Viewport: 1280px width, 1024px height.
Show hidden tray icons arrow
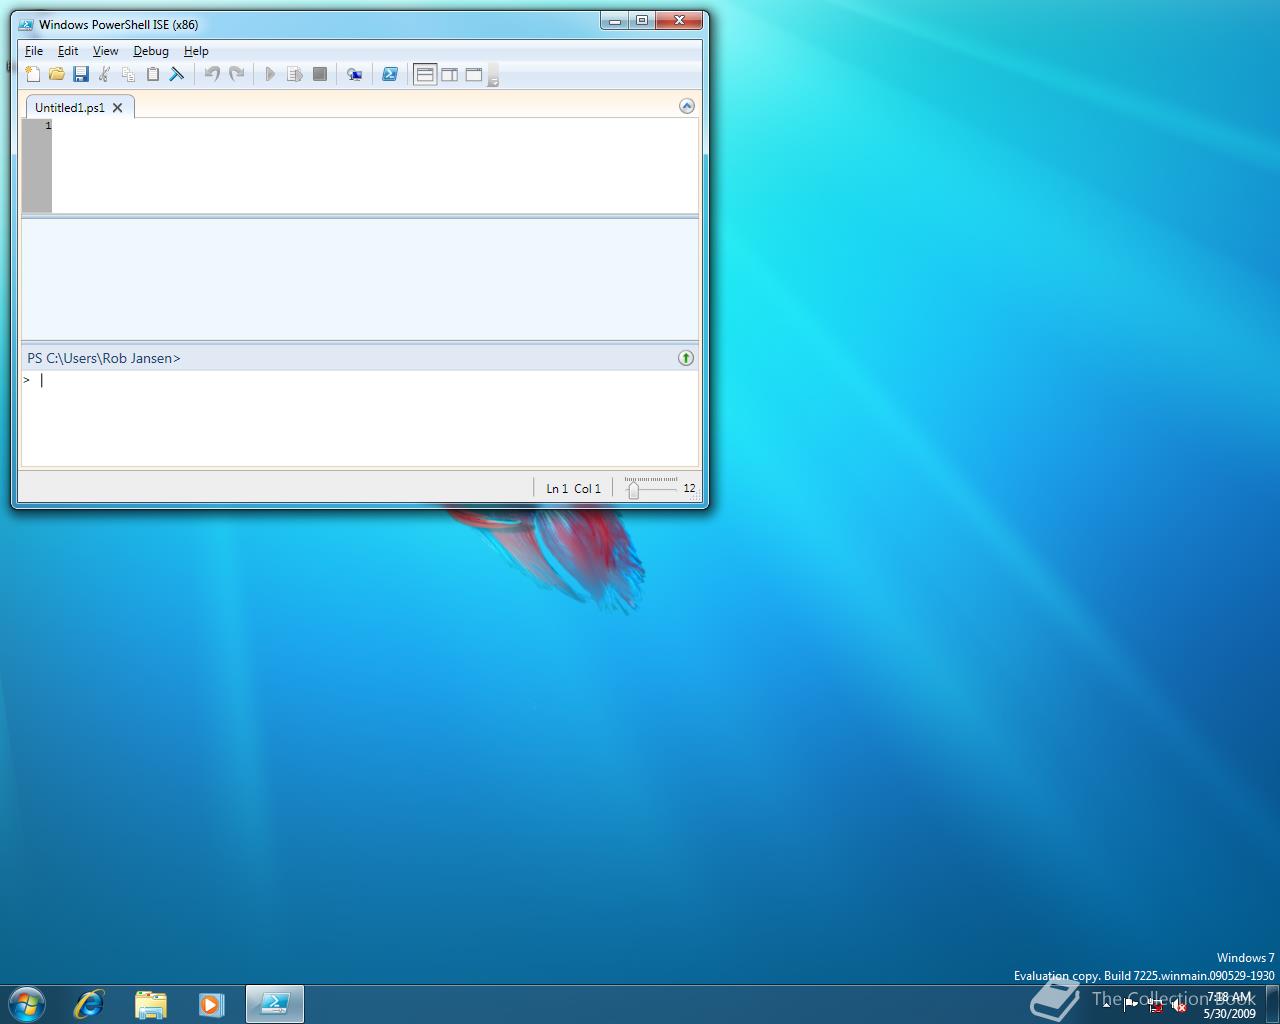(1106, 1005)
